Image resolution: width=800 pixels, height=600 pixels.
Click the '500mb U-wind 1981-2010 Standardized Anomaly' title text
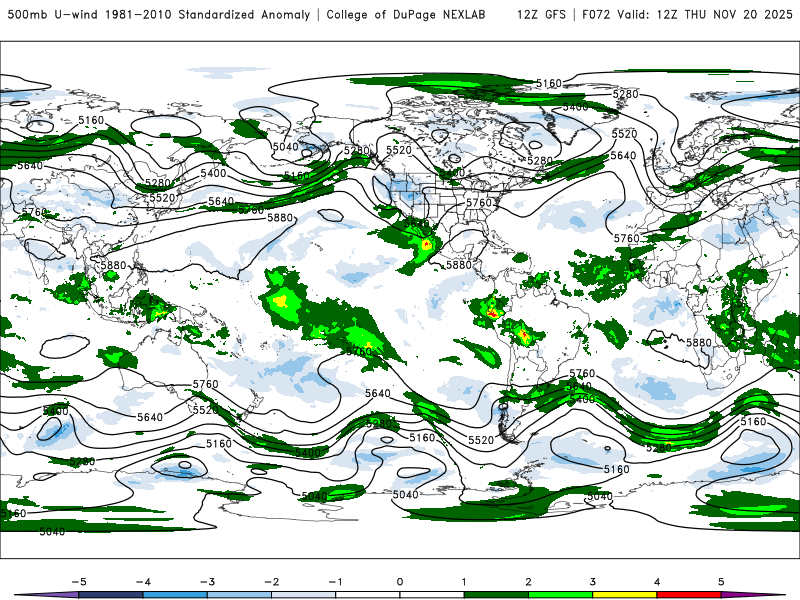159,14
